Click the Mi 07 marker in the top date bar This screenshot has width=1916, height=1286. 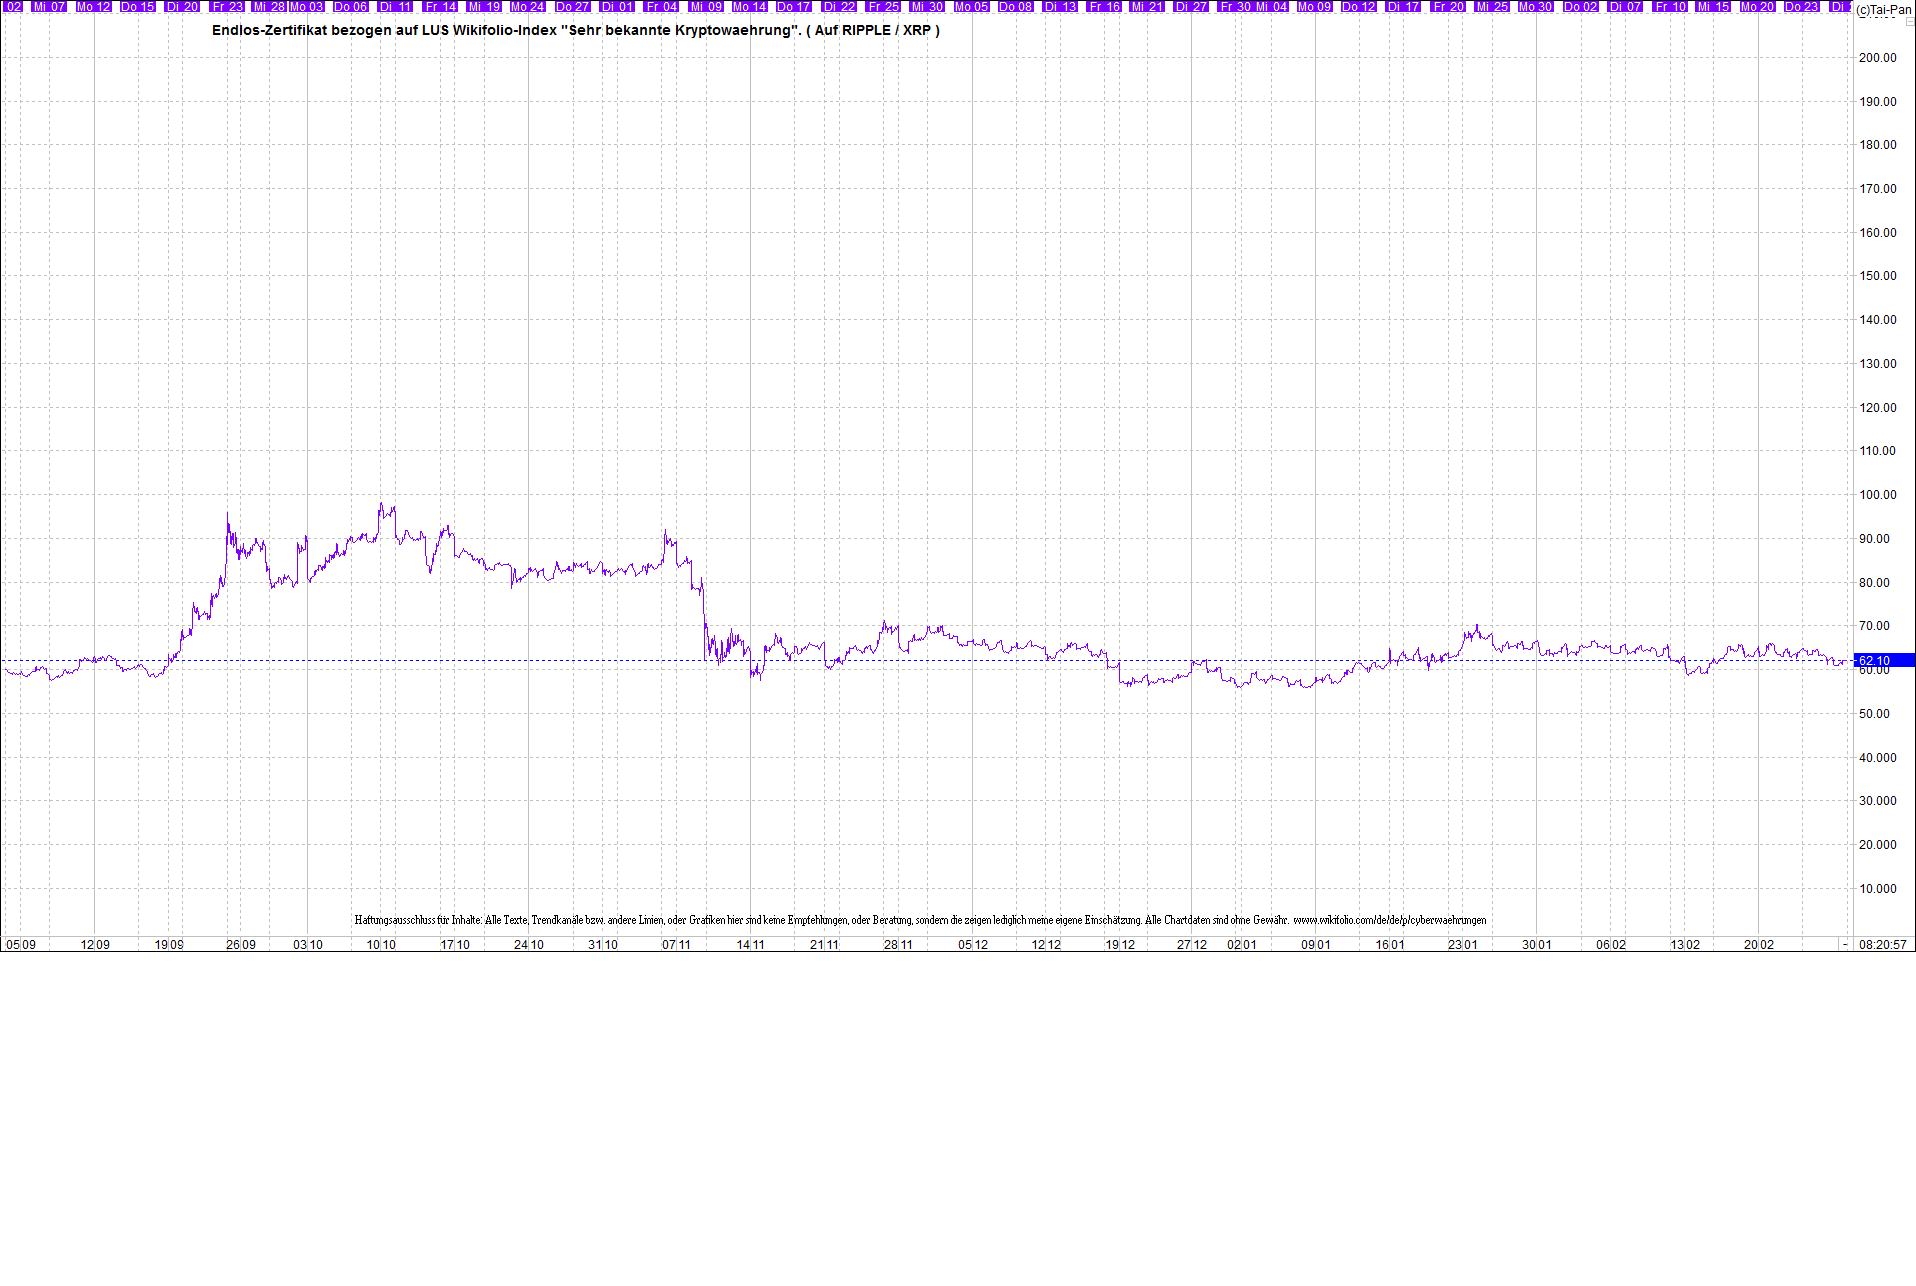[49, 6]
